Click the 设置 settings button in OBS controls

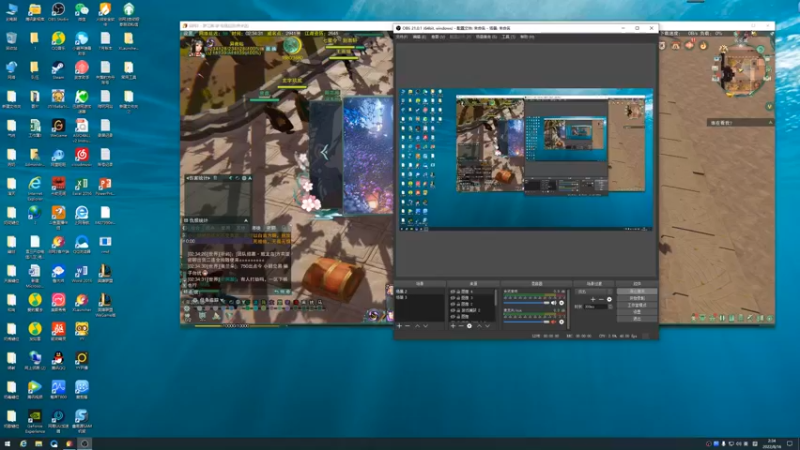637,312
